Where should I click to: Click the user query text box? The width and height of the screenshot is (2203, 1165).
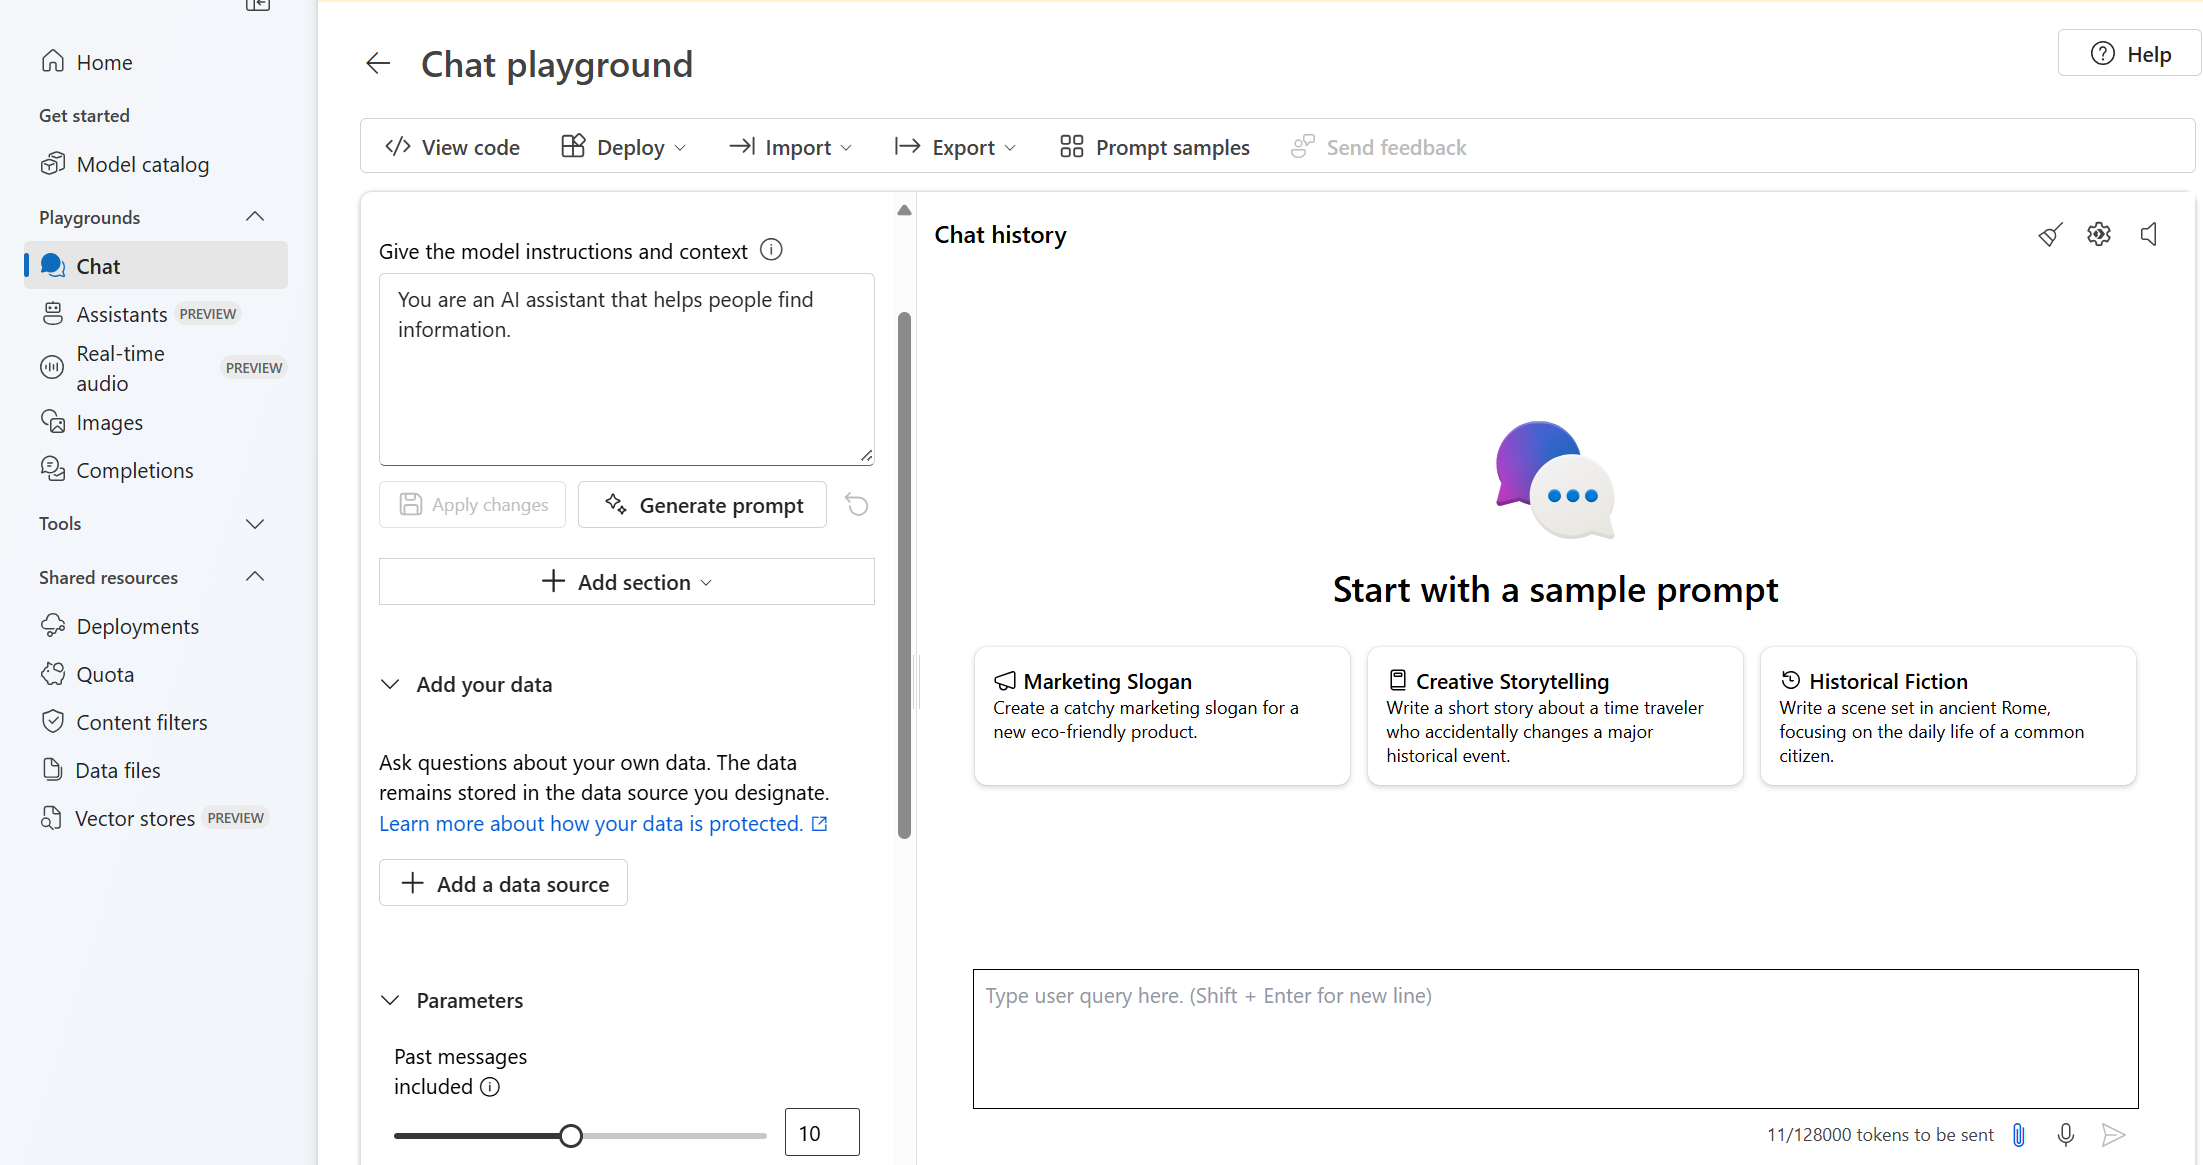[1555, 1038]
